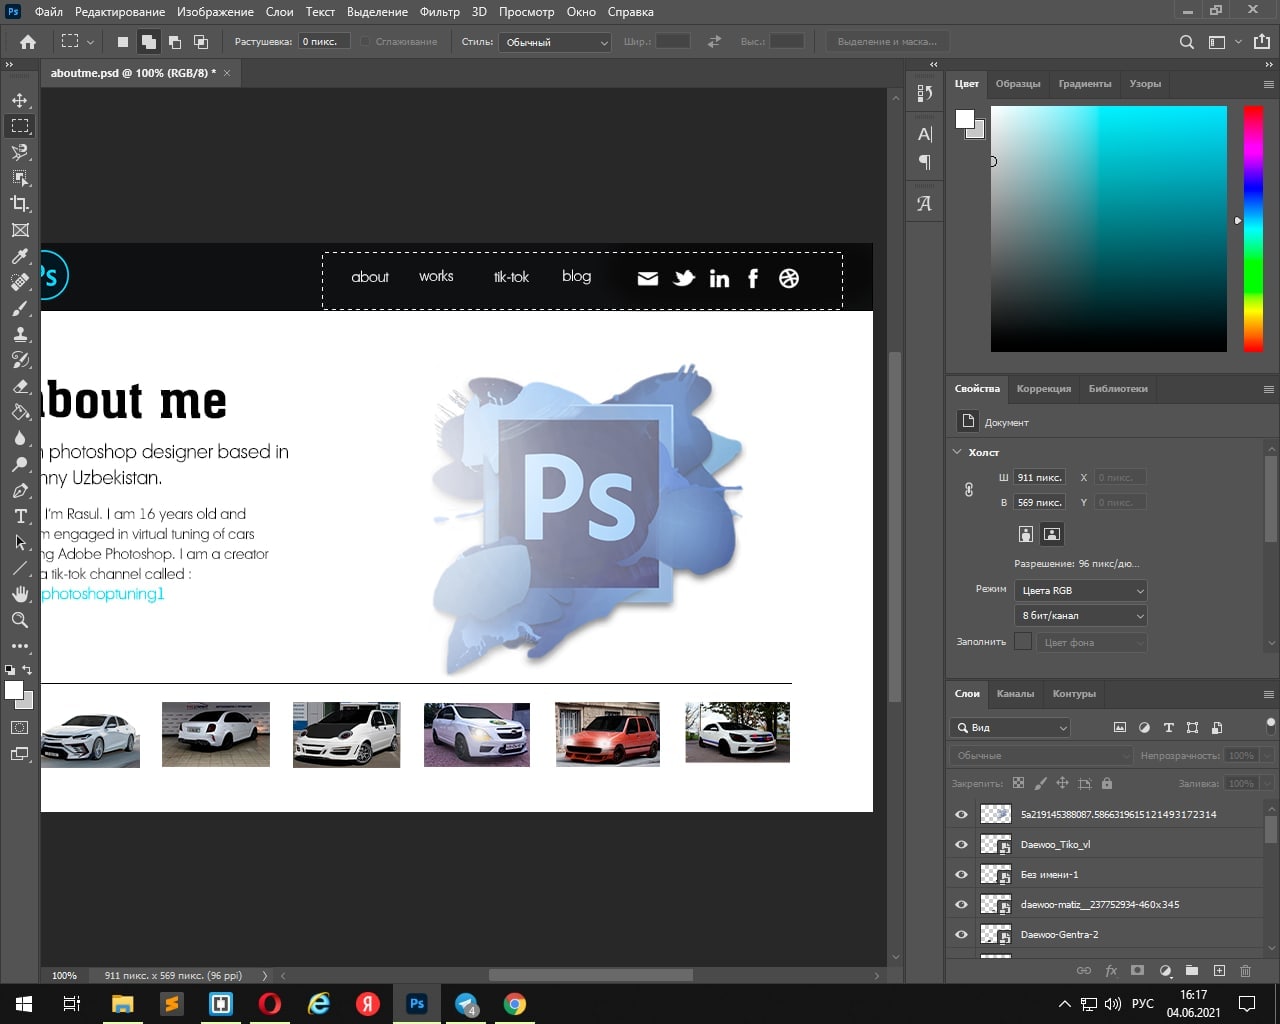Select the Crop tool
The width and height of the screenshot is (1280, 1024).
pyautogui.click(x=20, y=204)
